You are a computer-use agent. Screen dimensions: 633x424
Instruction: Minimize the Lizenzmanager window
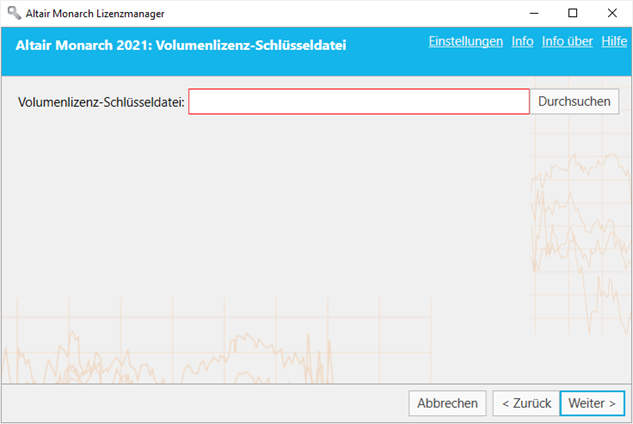[x=534, y=13]
